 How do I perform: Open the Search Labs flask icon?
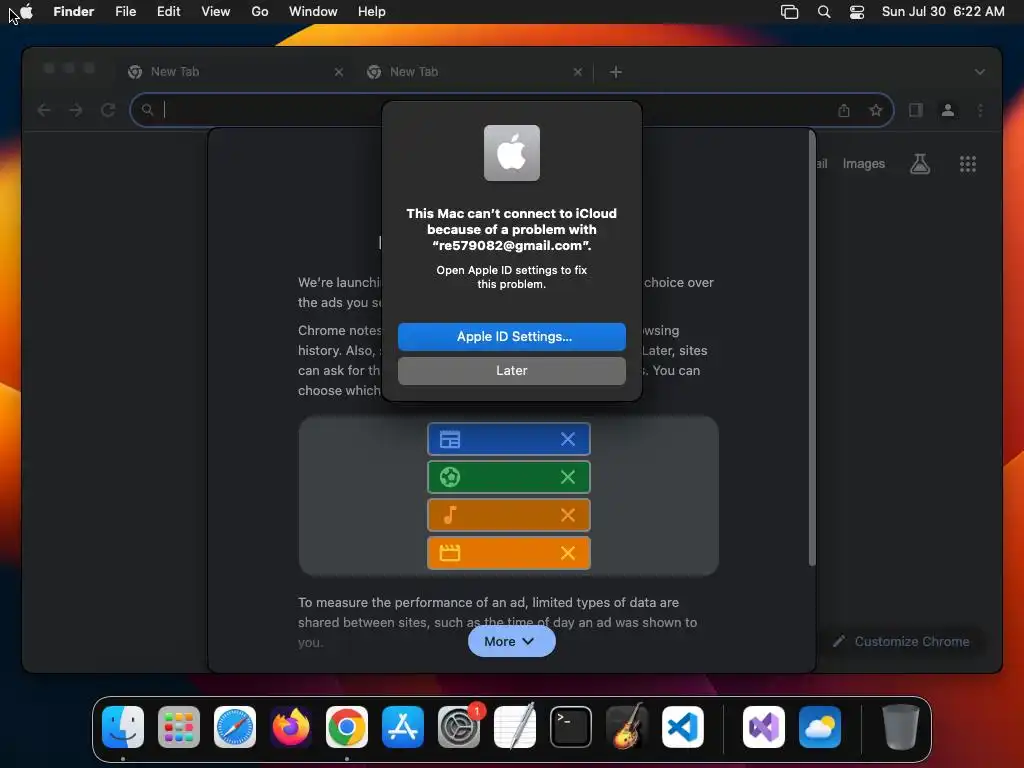(920, 164)
